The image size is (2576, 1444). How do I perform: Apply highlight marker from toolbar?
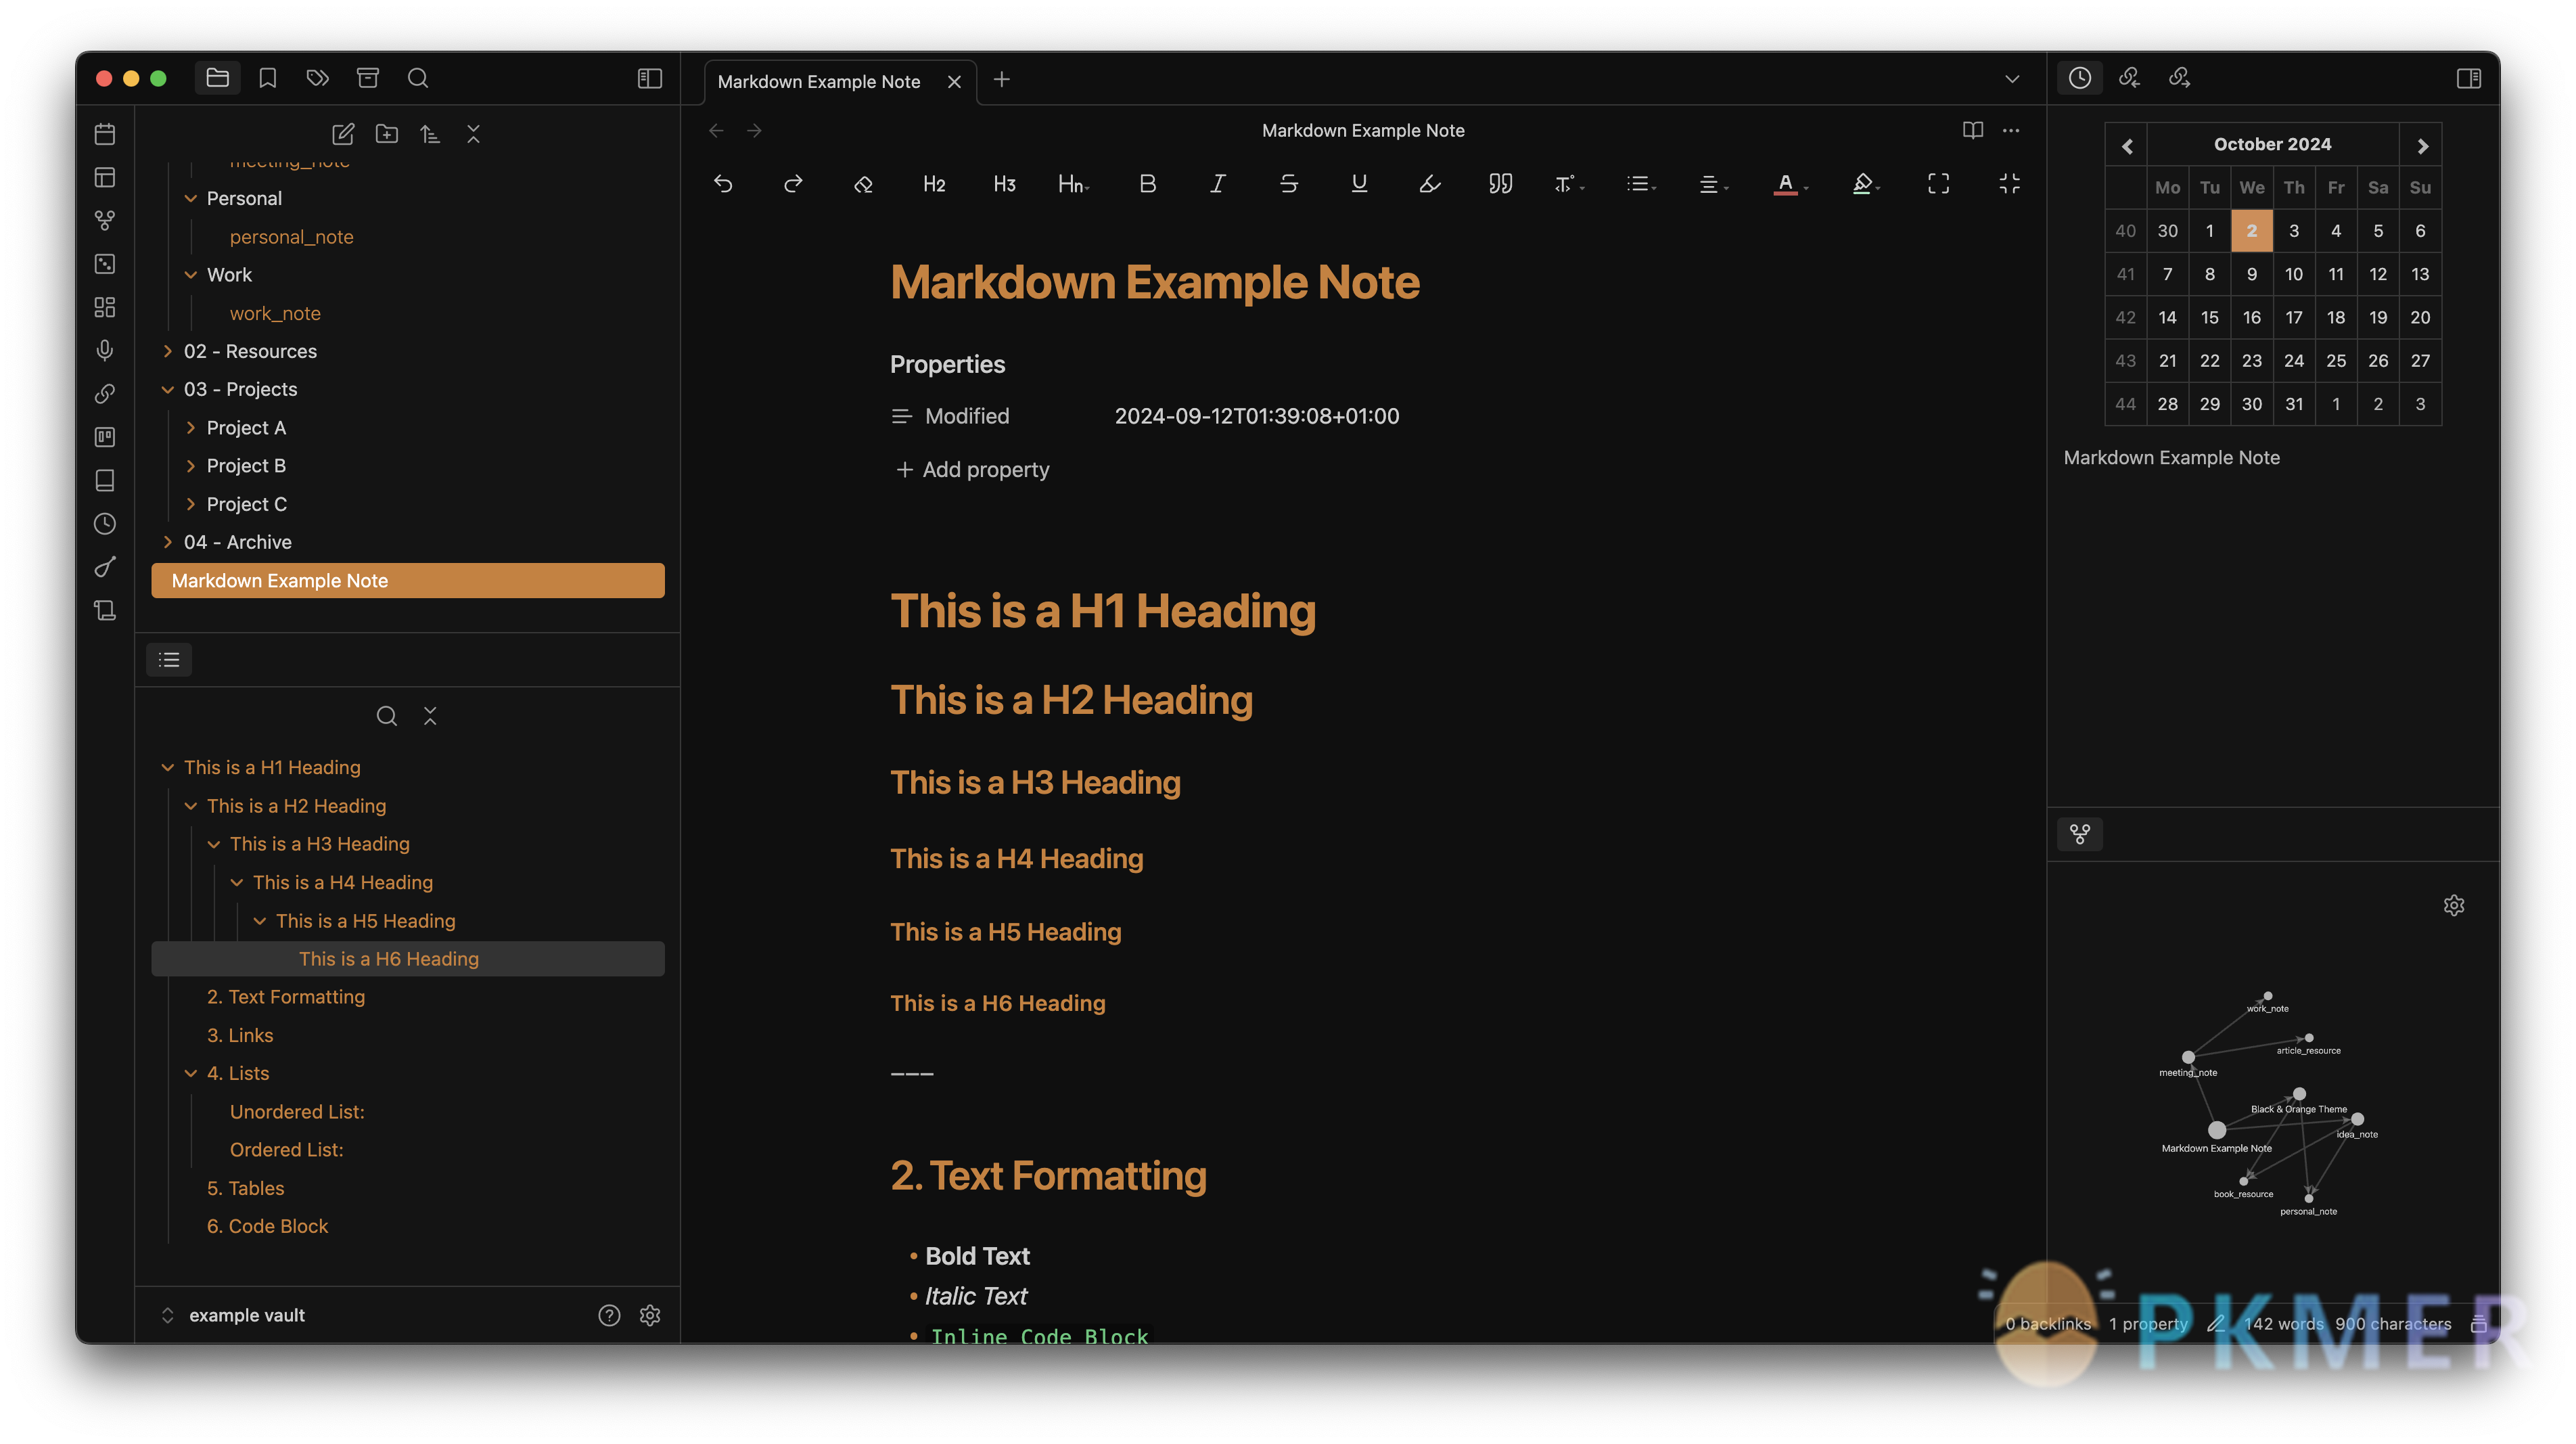[1429, 184]
